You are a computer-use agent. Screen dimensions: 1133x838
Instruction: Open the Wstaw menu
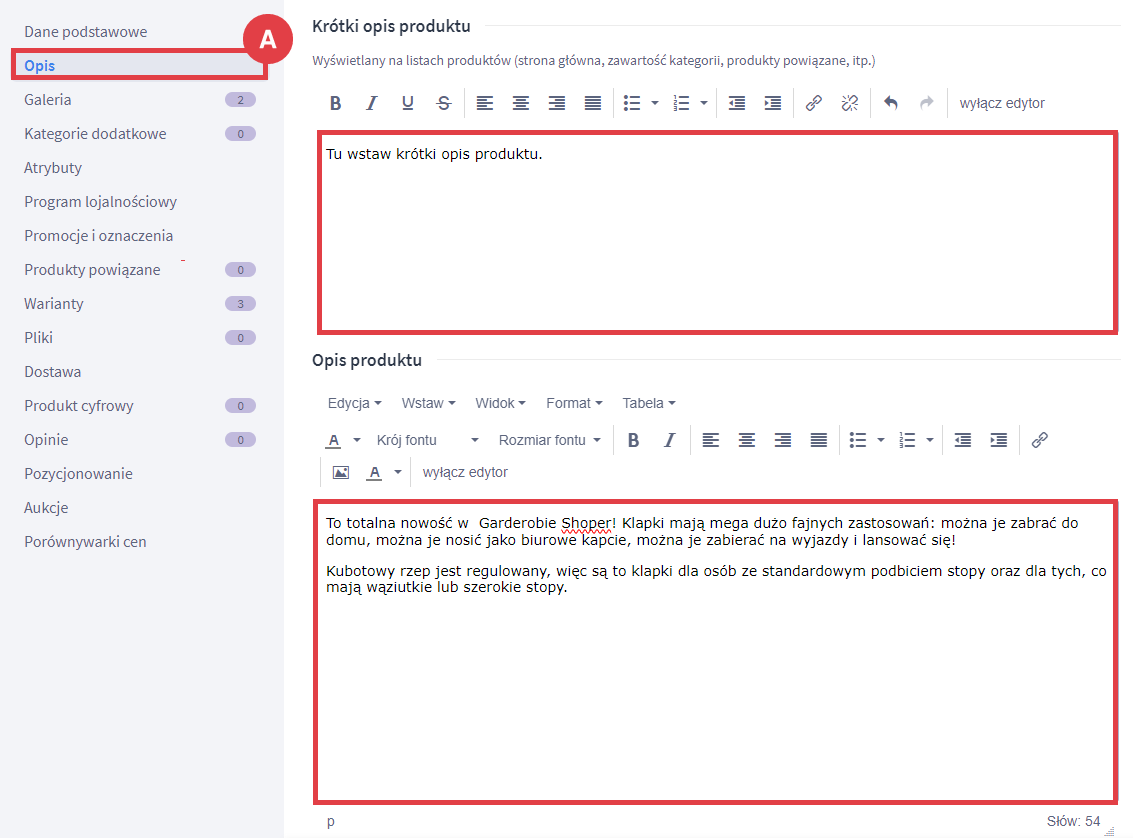click(x=428, y=403)
